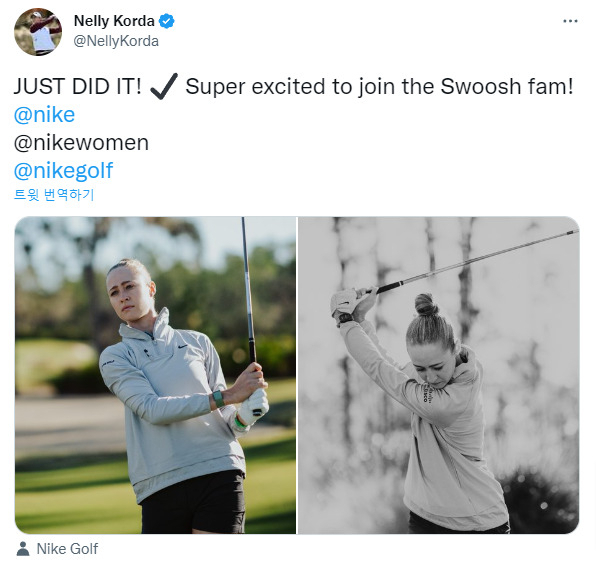Open the black-and-white swing photo
The image size is (596, 569).
439,375
